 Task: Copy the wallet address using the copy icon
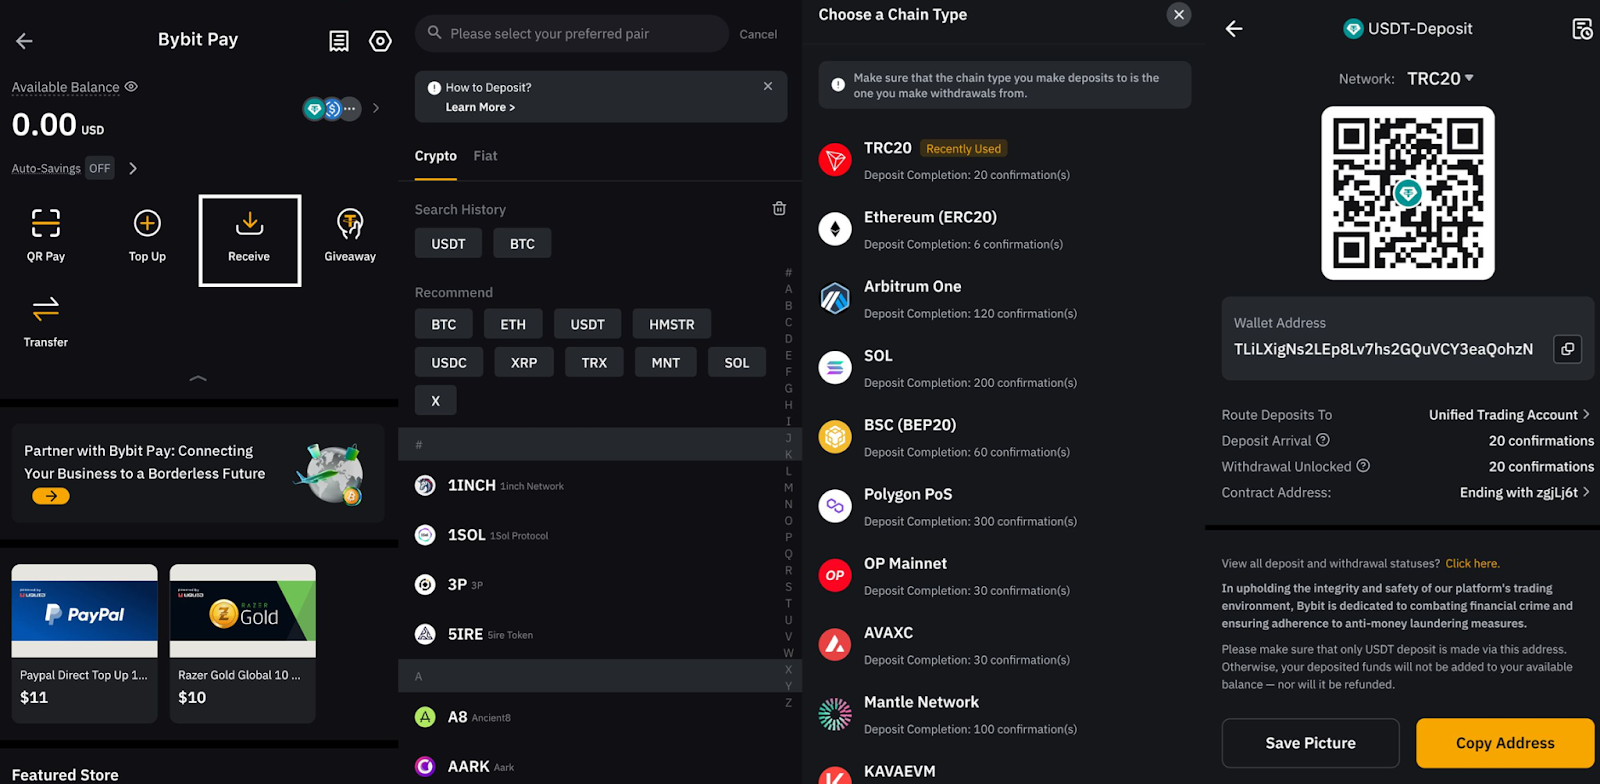1567,349
